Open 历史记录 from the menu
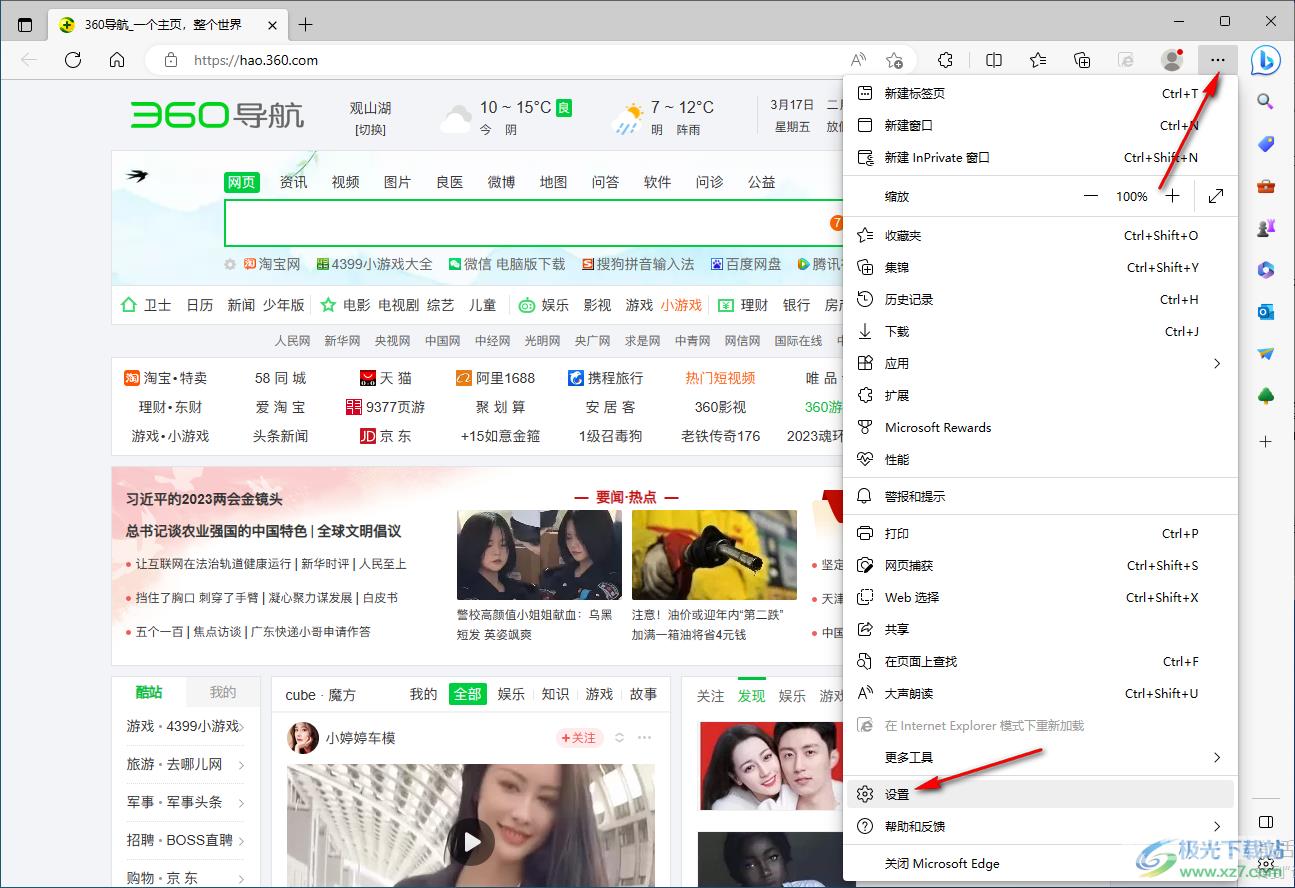Viewport: 1295px width, 888px height. (1040, 299)
